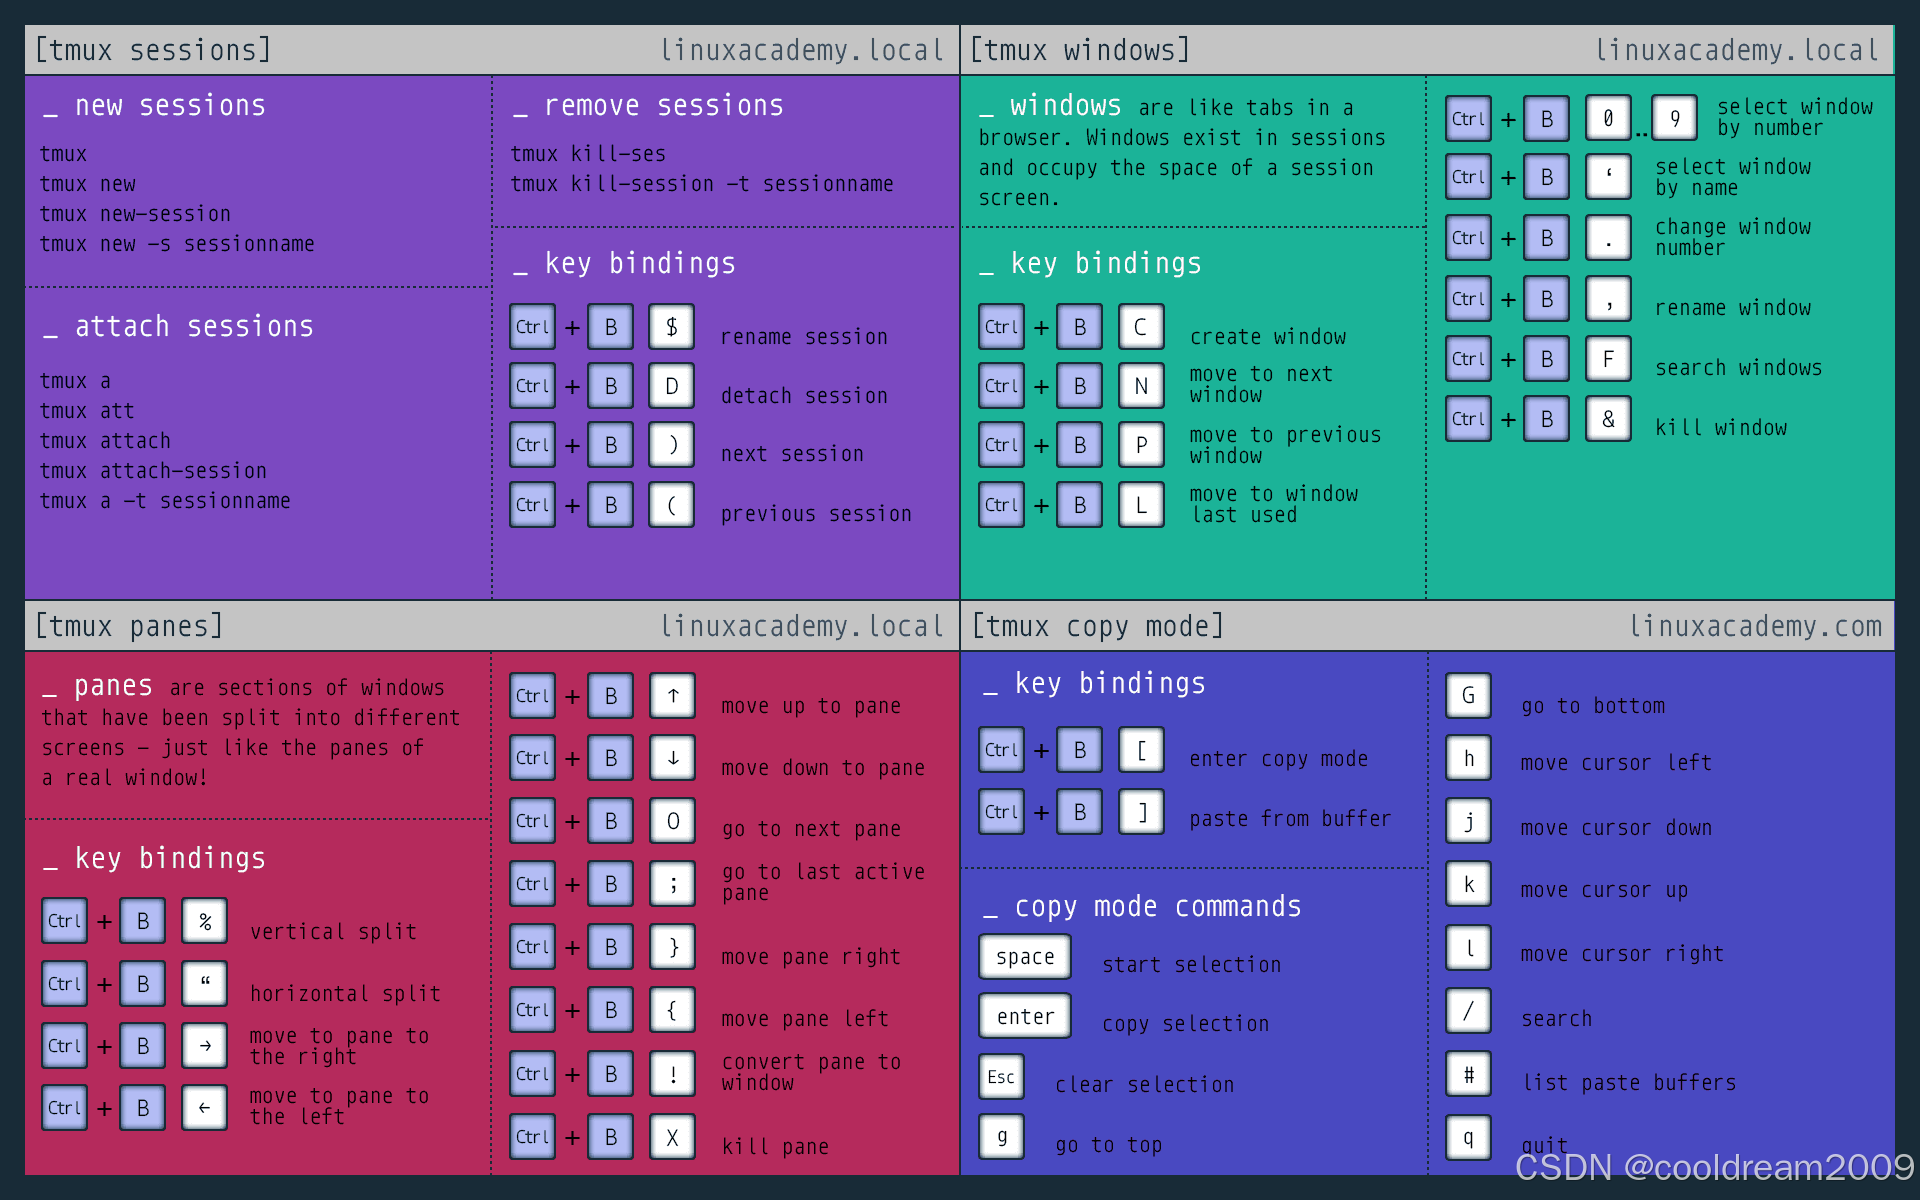Click the [tmux sessions] header title

click(x=153, y=50)
